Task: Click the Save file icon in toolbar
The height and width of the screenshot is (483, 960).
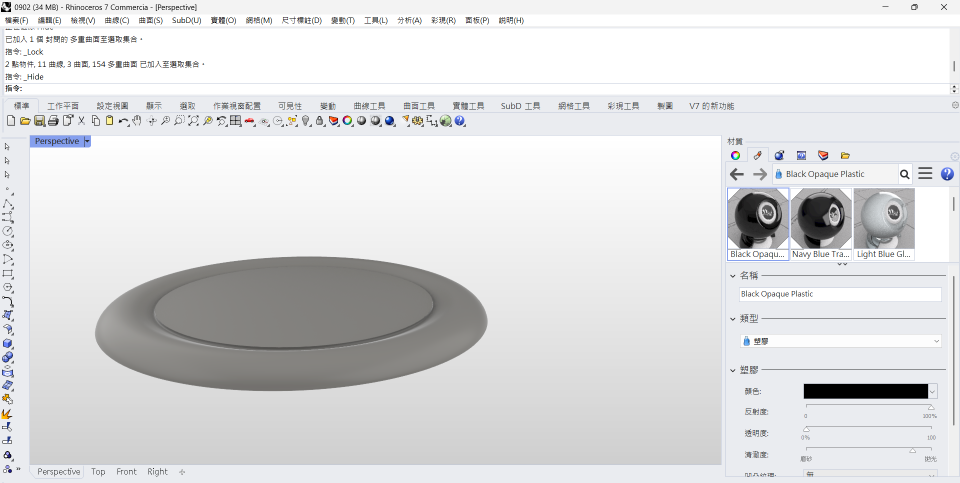Action: pyautogui.click(x=39, y=121)
